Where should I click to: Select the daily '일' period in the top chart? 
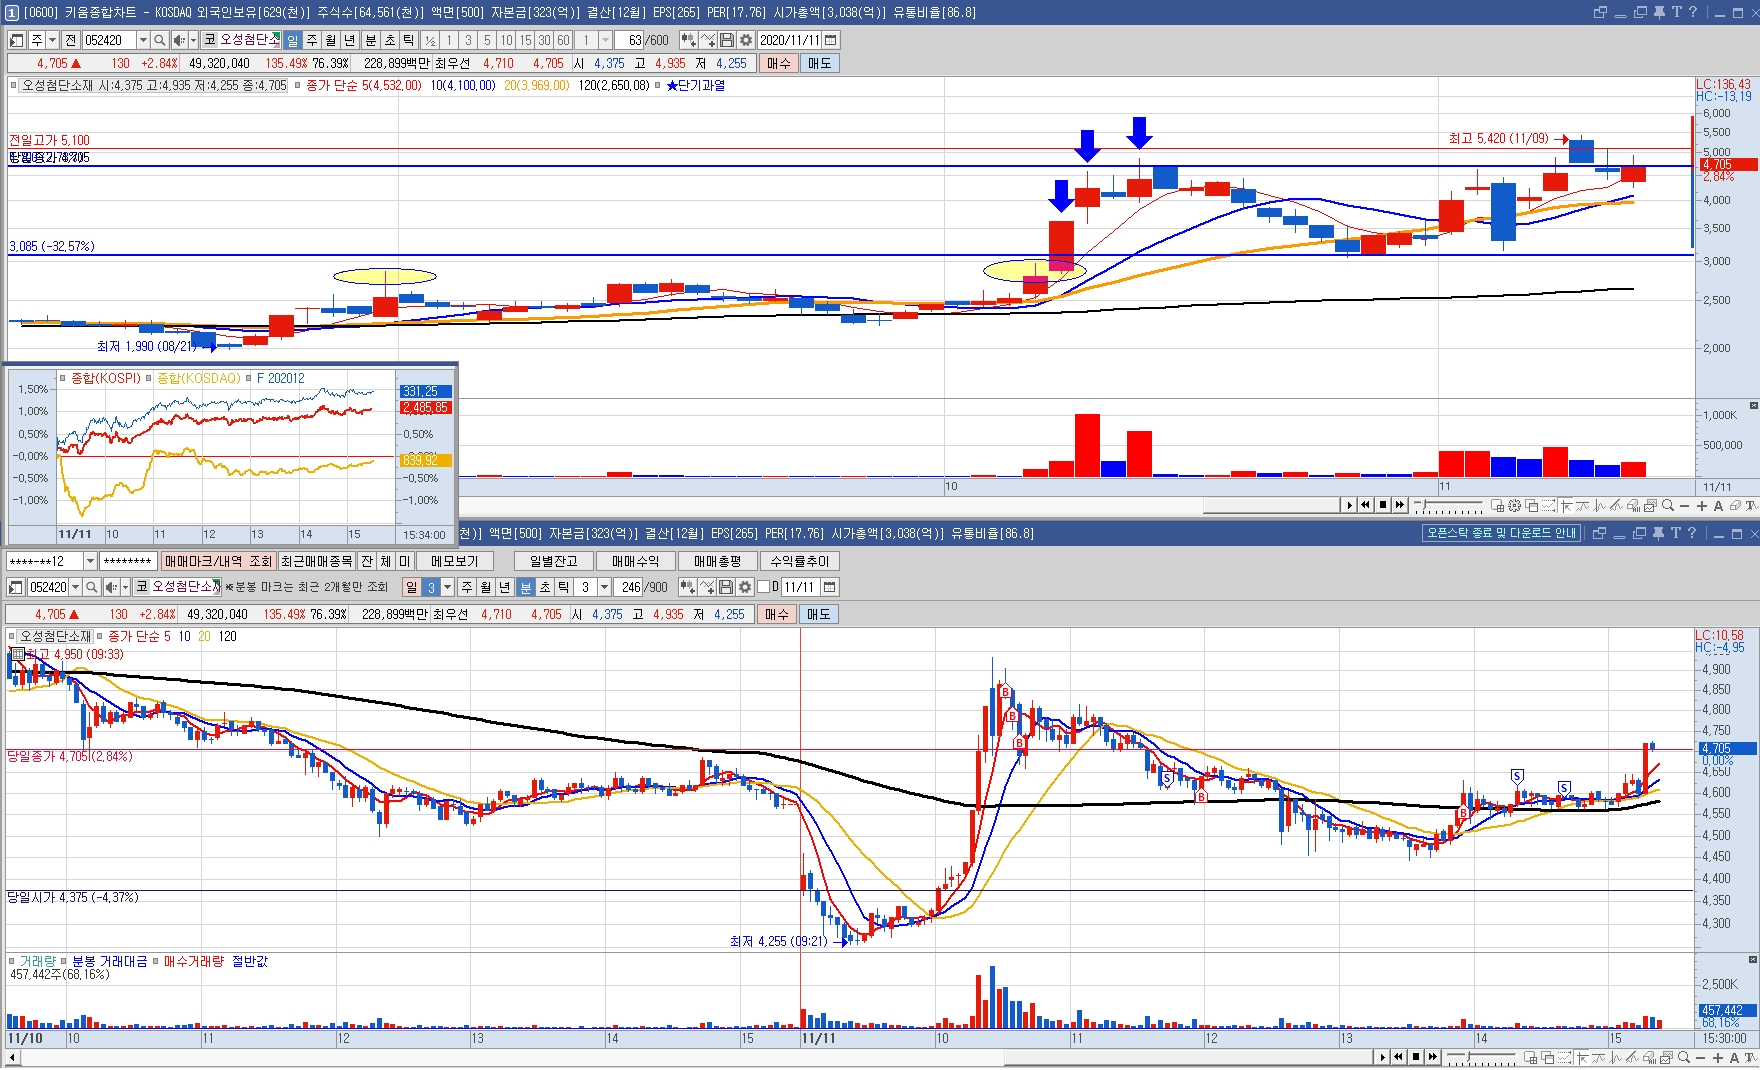(292, 40)
